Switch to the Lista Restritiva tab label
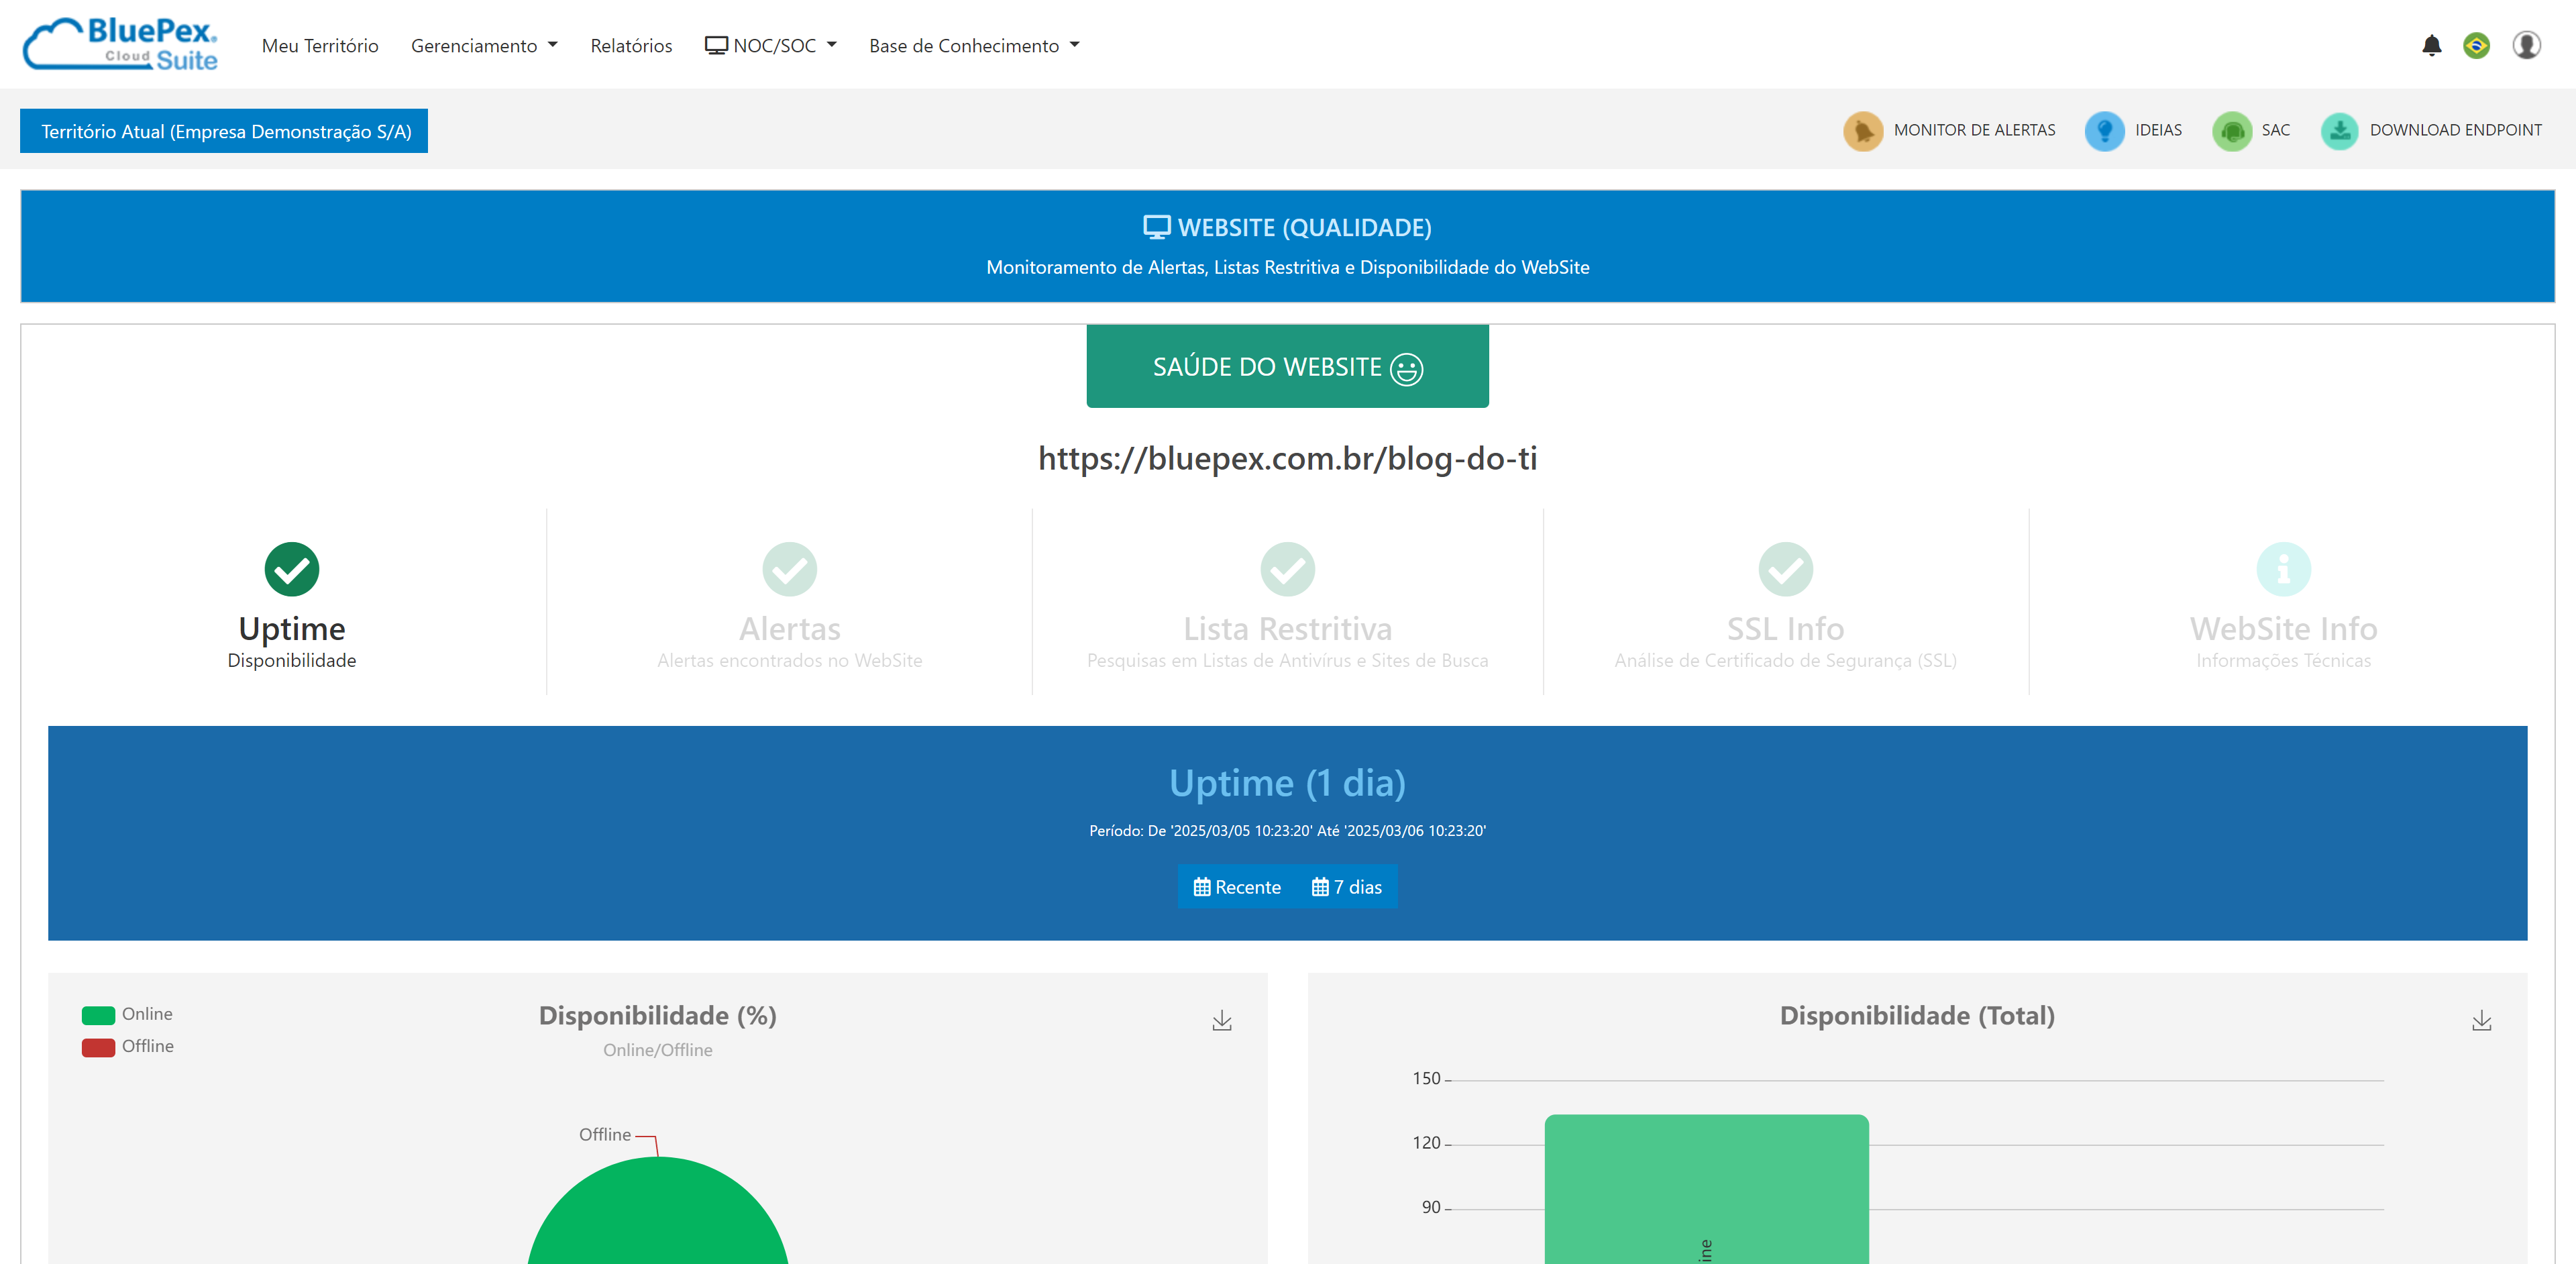The width and height of the screenshot is (2576, 1264). point(1287,628)
